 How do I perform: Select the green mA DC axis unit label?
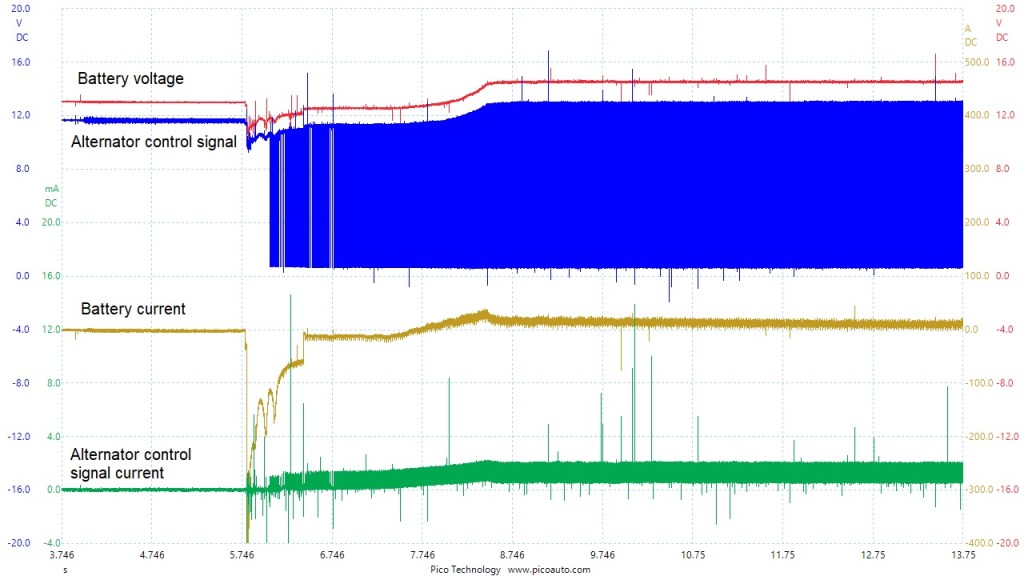point(51,196)
